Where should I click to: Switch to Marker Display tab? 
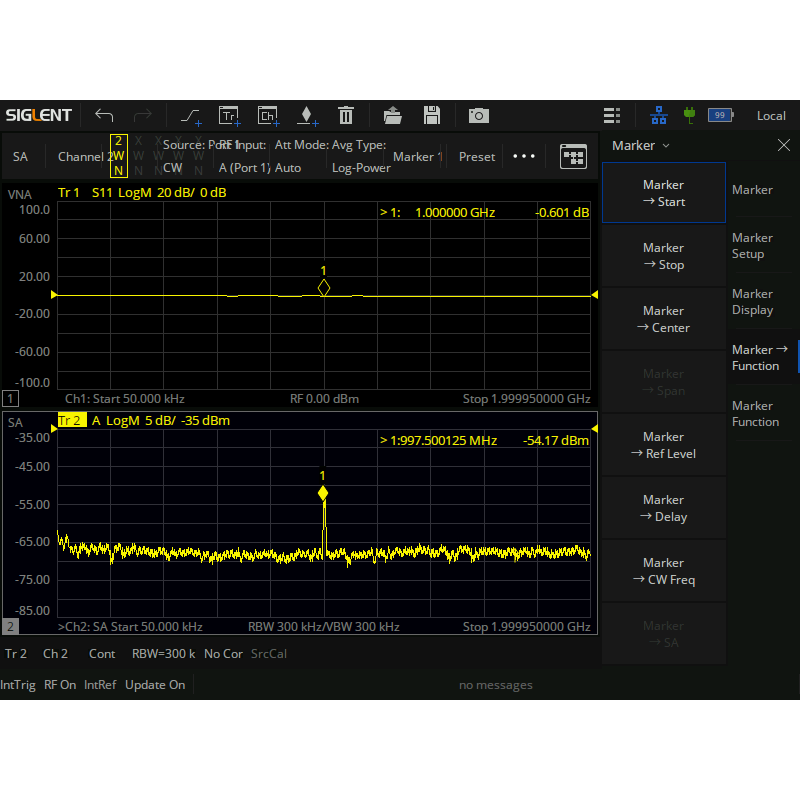click(753, 302)
